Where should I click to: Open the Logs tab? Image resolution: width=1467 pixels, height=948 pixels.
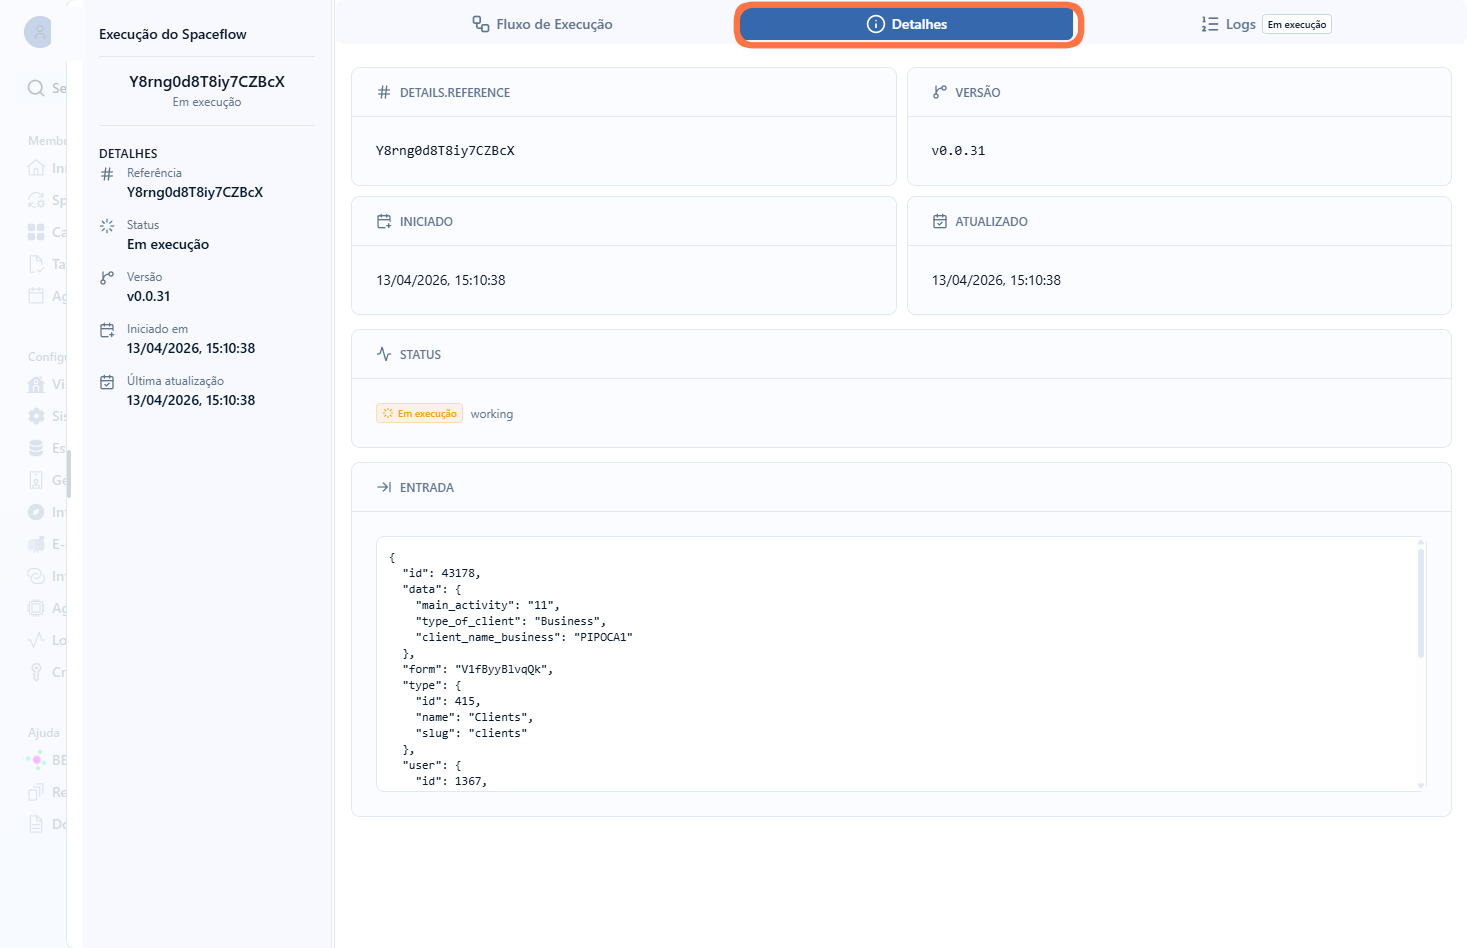pyautogui.click(x=1266, y=24)
